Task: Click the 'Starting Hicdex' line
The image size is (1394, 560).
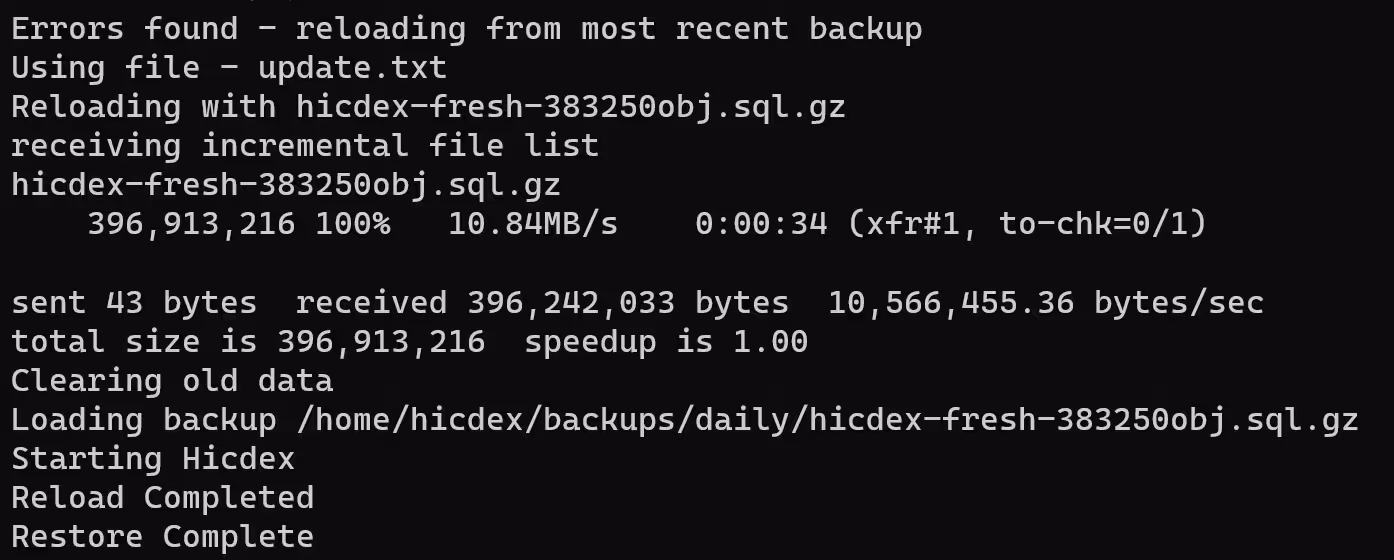Action: point(153,458)
